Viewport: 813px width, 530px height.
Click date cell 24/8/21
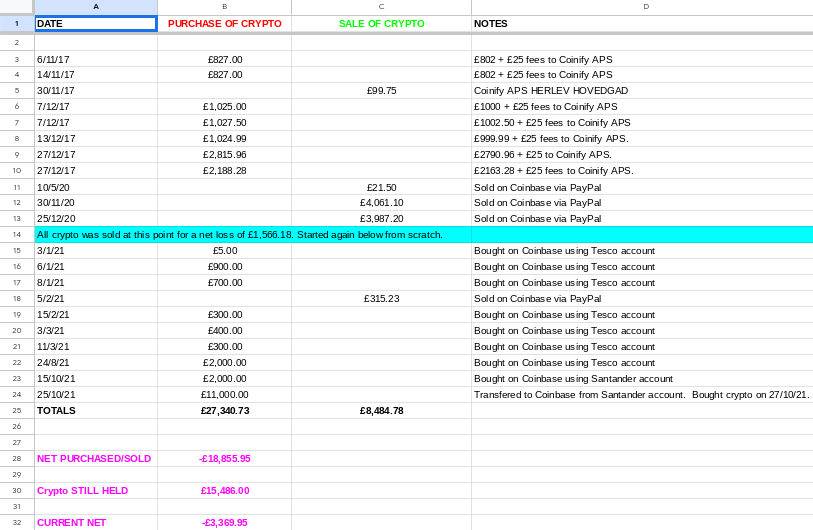tap(96, 362)
